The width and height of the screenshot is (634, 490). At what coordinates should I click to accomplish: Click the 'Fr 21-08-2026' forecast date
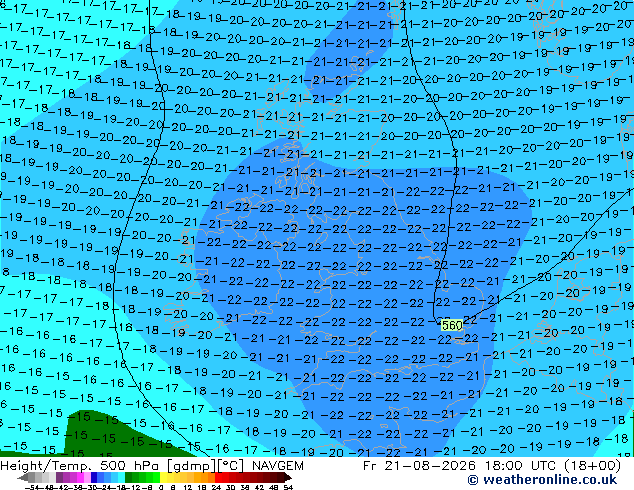(419, 466)
